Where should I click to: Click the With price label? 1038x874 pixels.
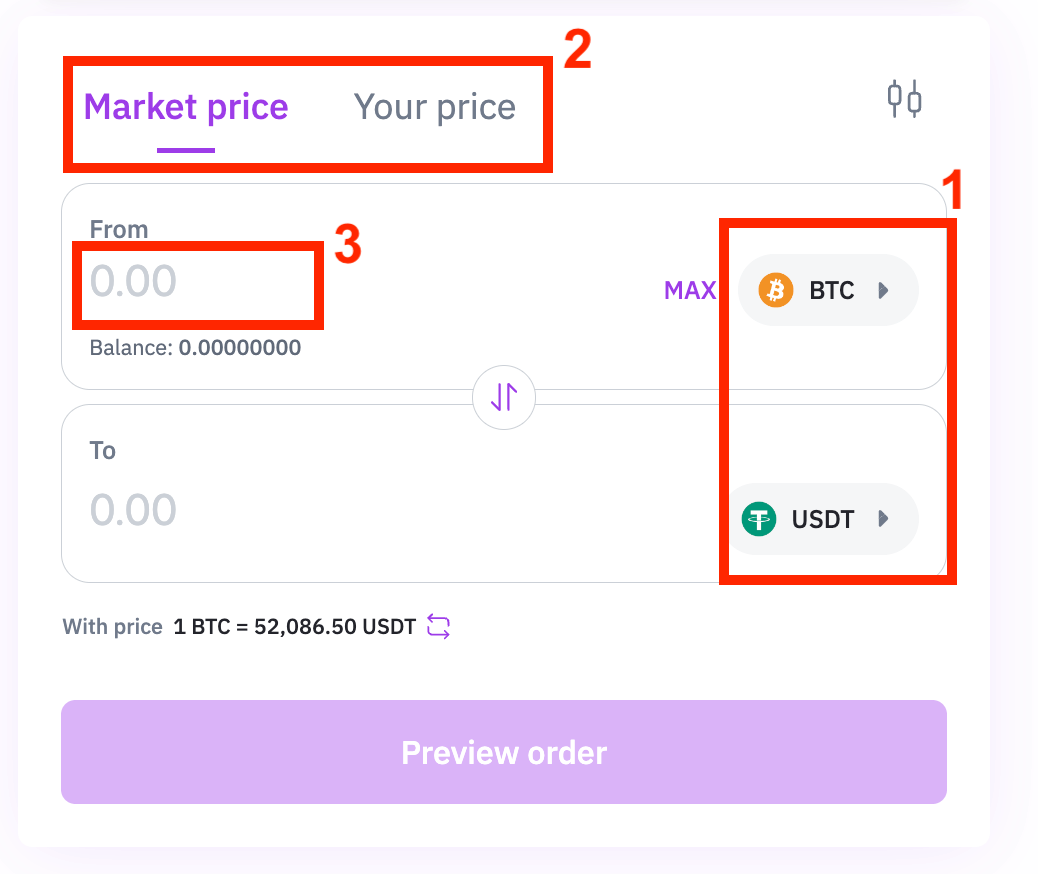[113, 626]
